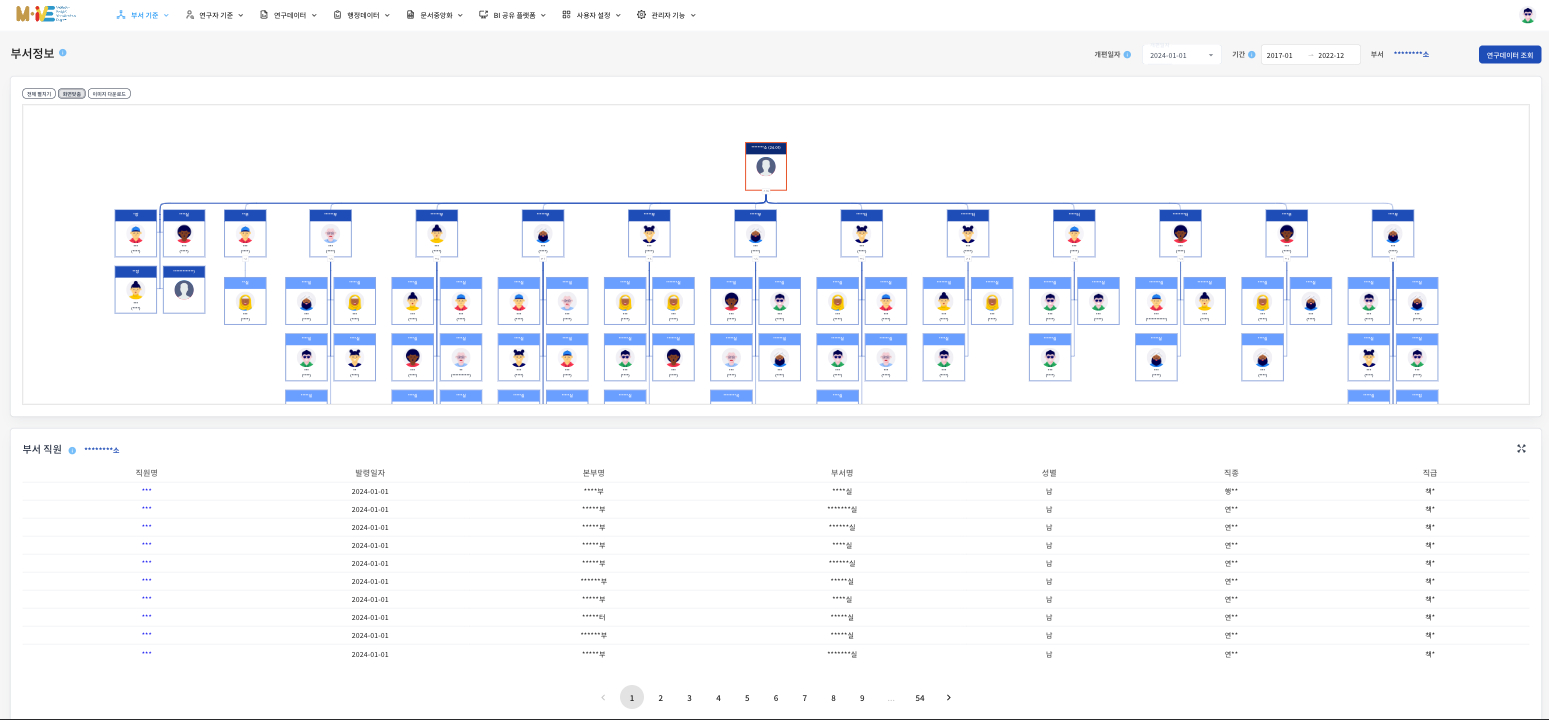The image size is (1549, 720).
Task: Toggle the 화면맞춤 fit-to-screen button
Action: [71, 94]
